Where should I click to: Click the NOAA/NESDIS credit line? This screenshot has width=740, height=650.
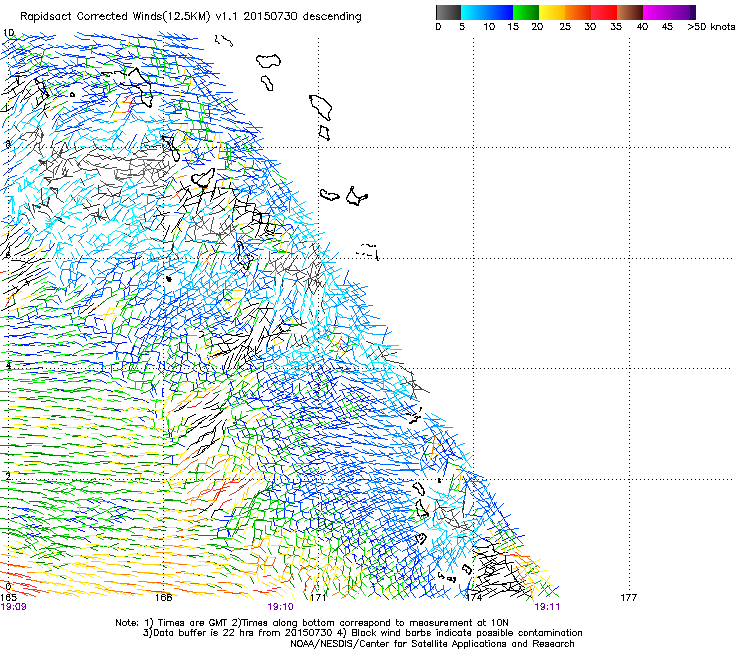tap(432, 644)
